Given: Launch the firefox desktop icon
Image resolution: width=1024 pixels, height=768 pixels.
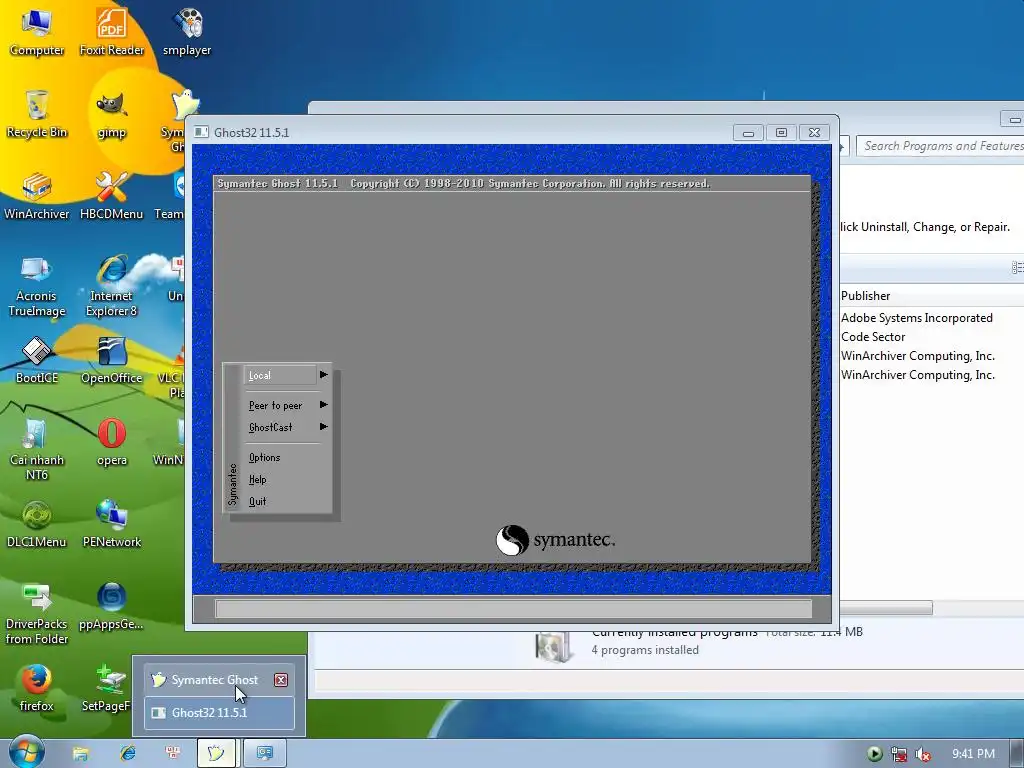Looking at the screenshot, I should coord(37,688).
